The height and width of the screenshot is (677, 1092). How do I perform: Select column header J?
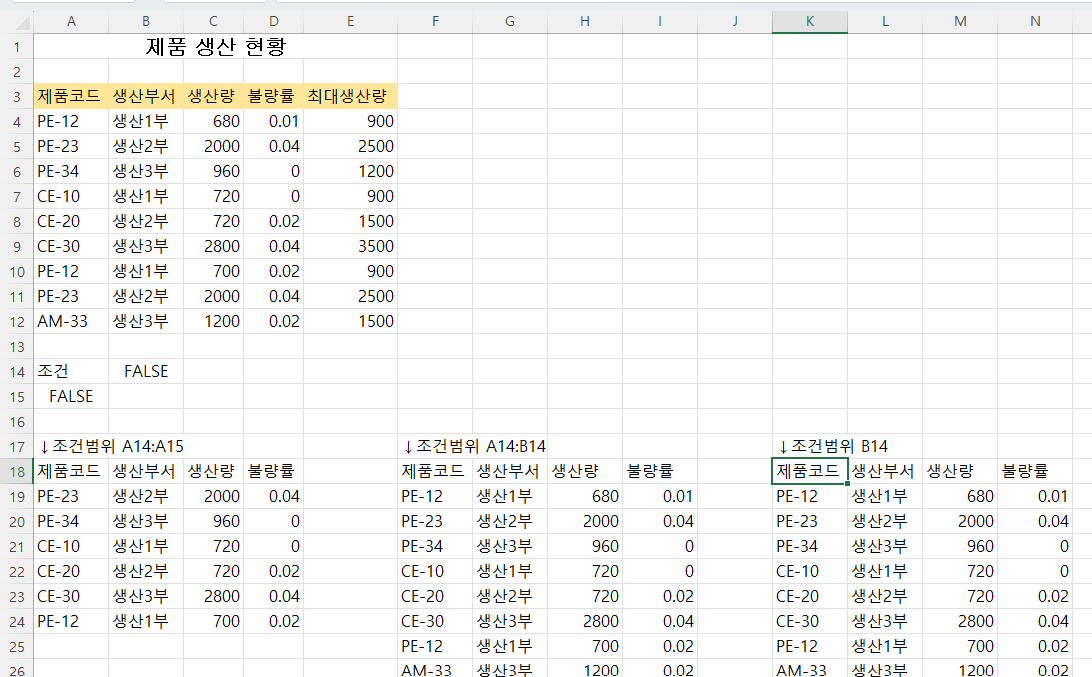coord(734,21)
